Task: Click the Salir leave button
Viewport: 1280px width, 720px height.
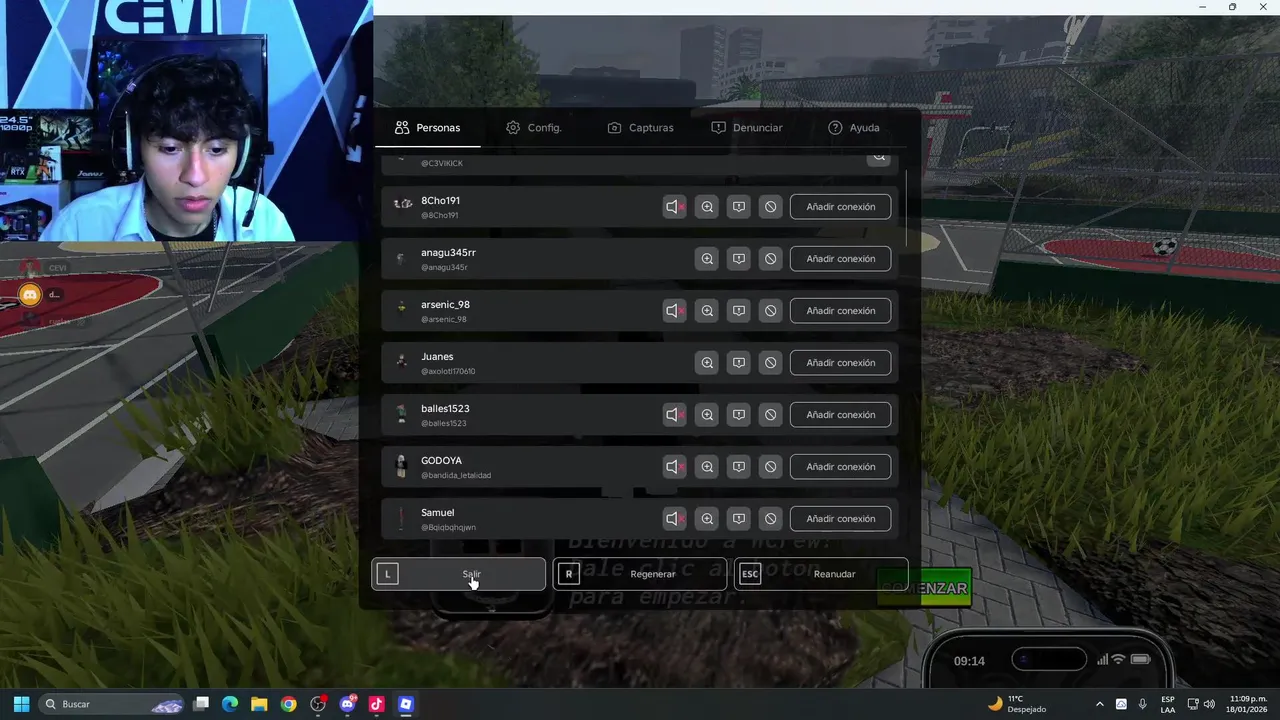Action: click(459, 574)
